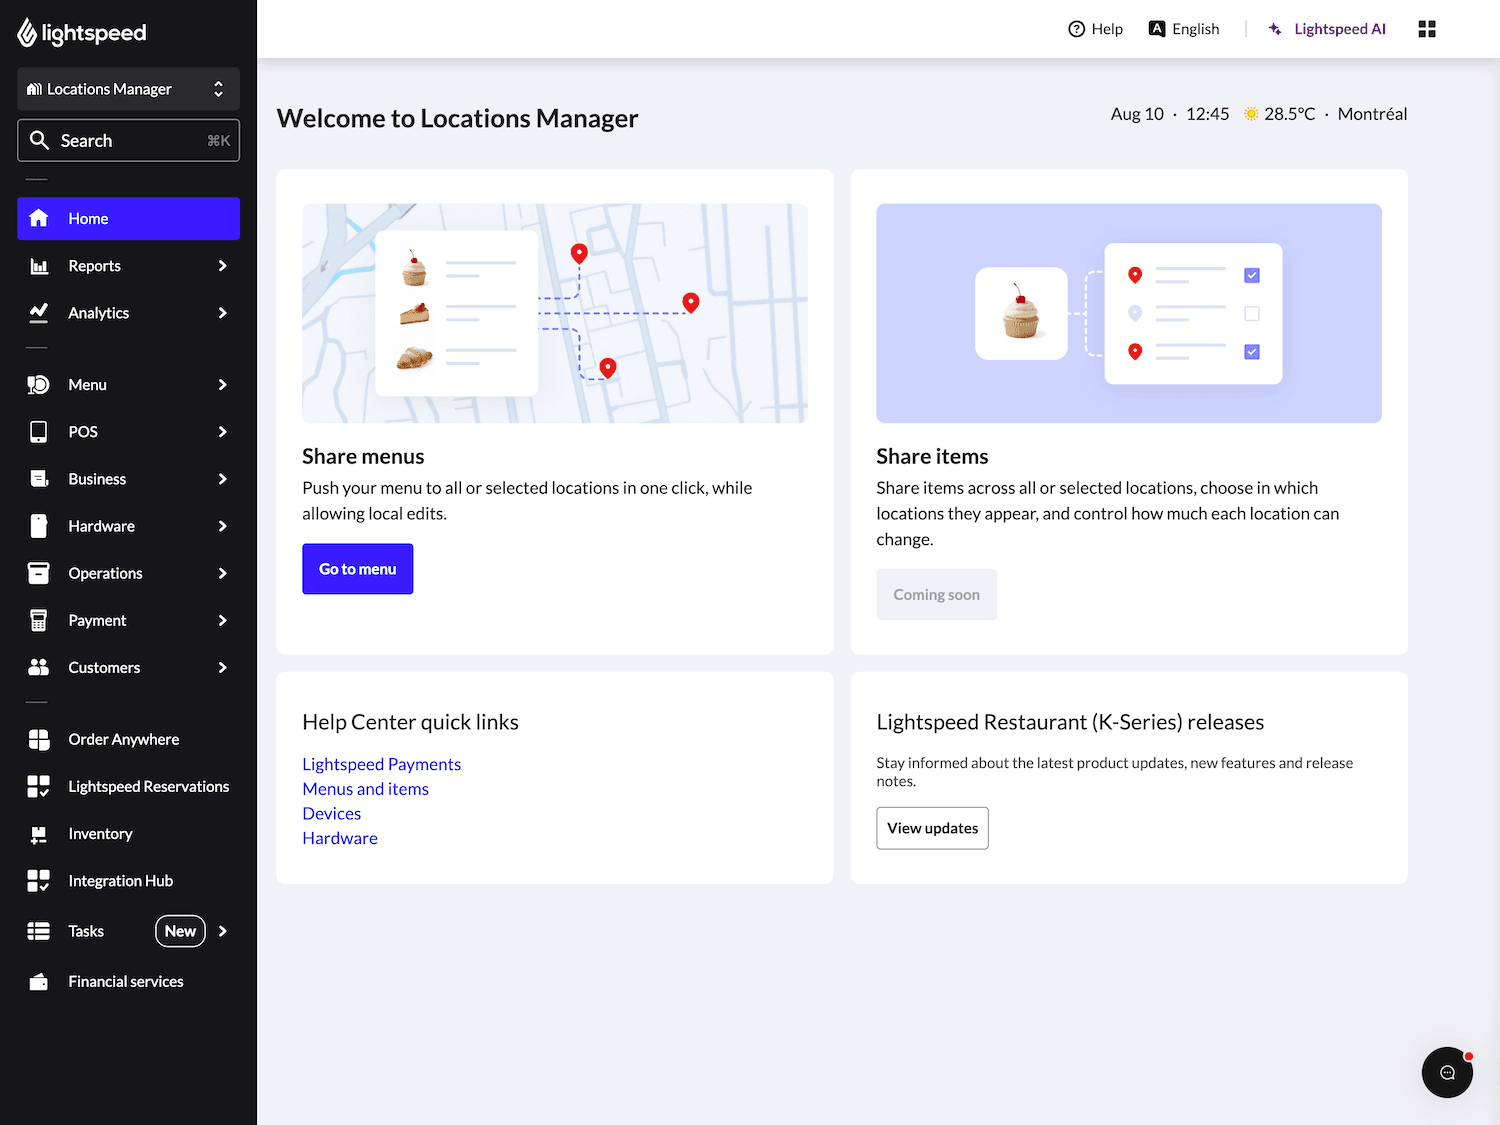
Task: Expand the POS submenu chevron
Action: tap(222, 432)
